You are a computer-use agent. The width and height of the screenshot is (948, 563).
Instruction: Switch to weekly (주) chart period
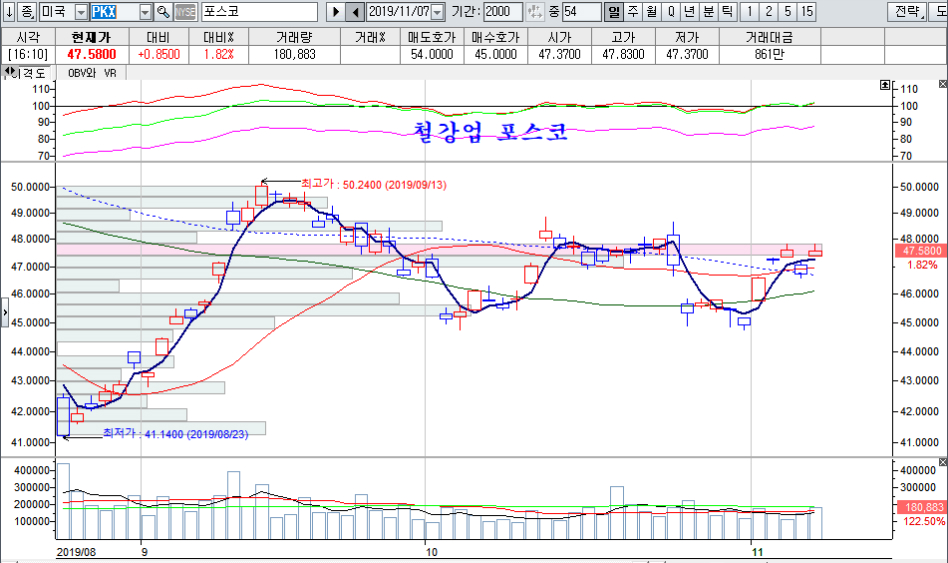(633, 12)
